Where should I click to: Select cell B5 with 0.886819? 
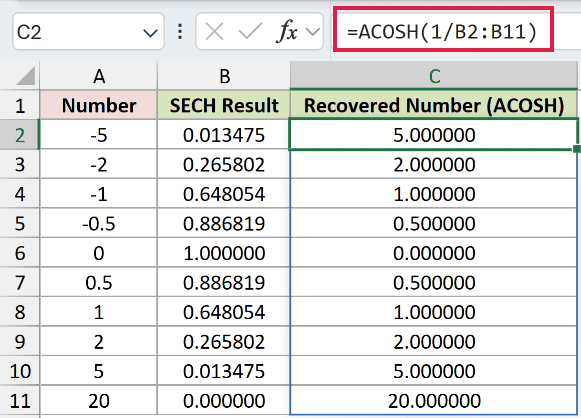pyautogui.click(x=224, y=223)
